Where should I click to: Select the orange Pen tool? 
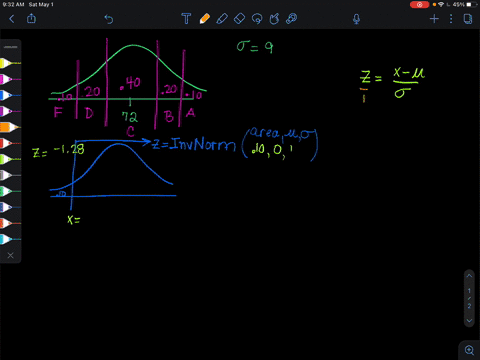point(205,19)
